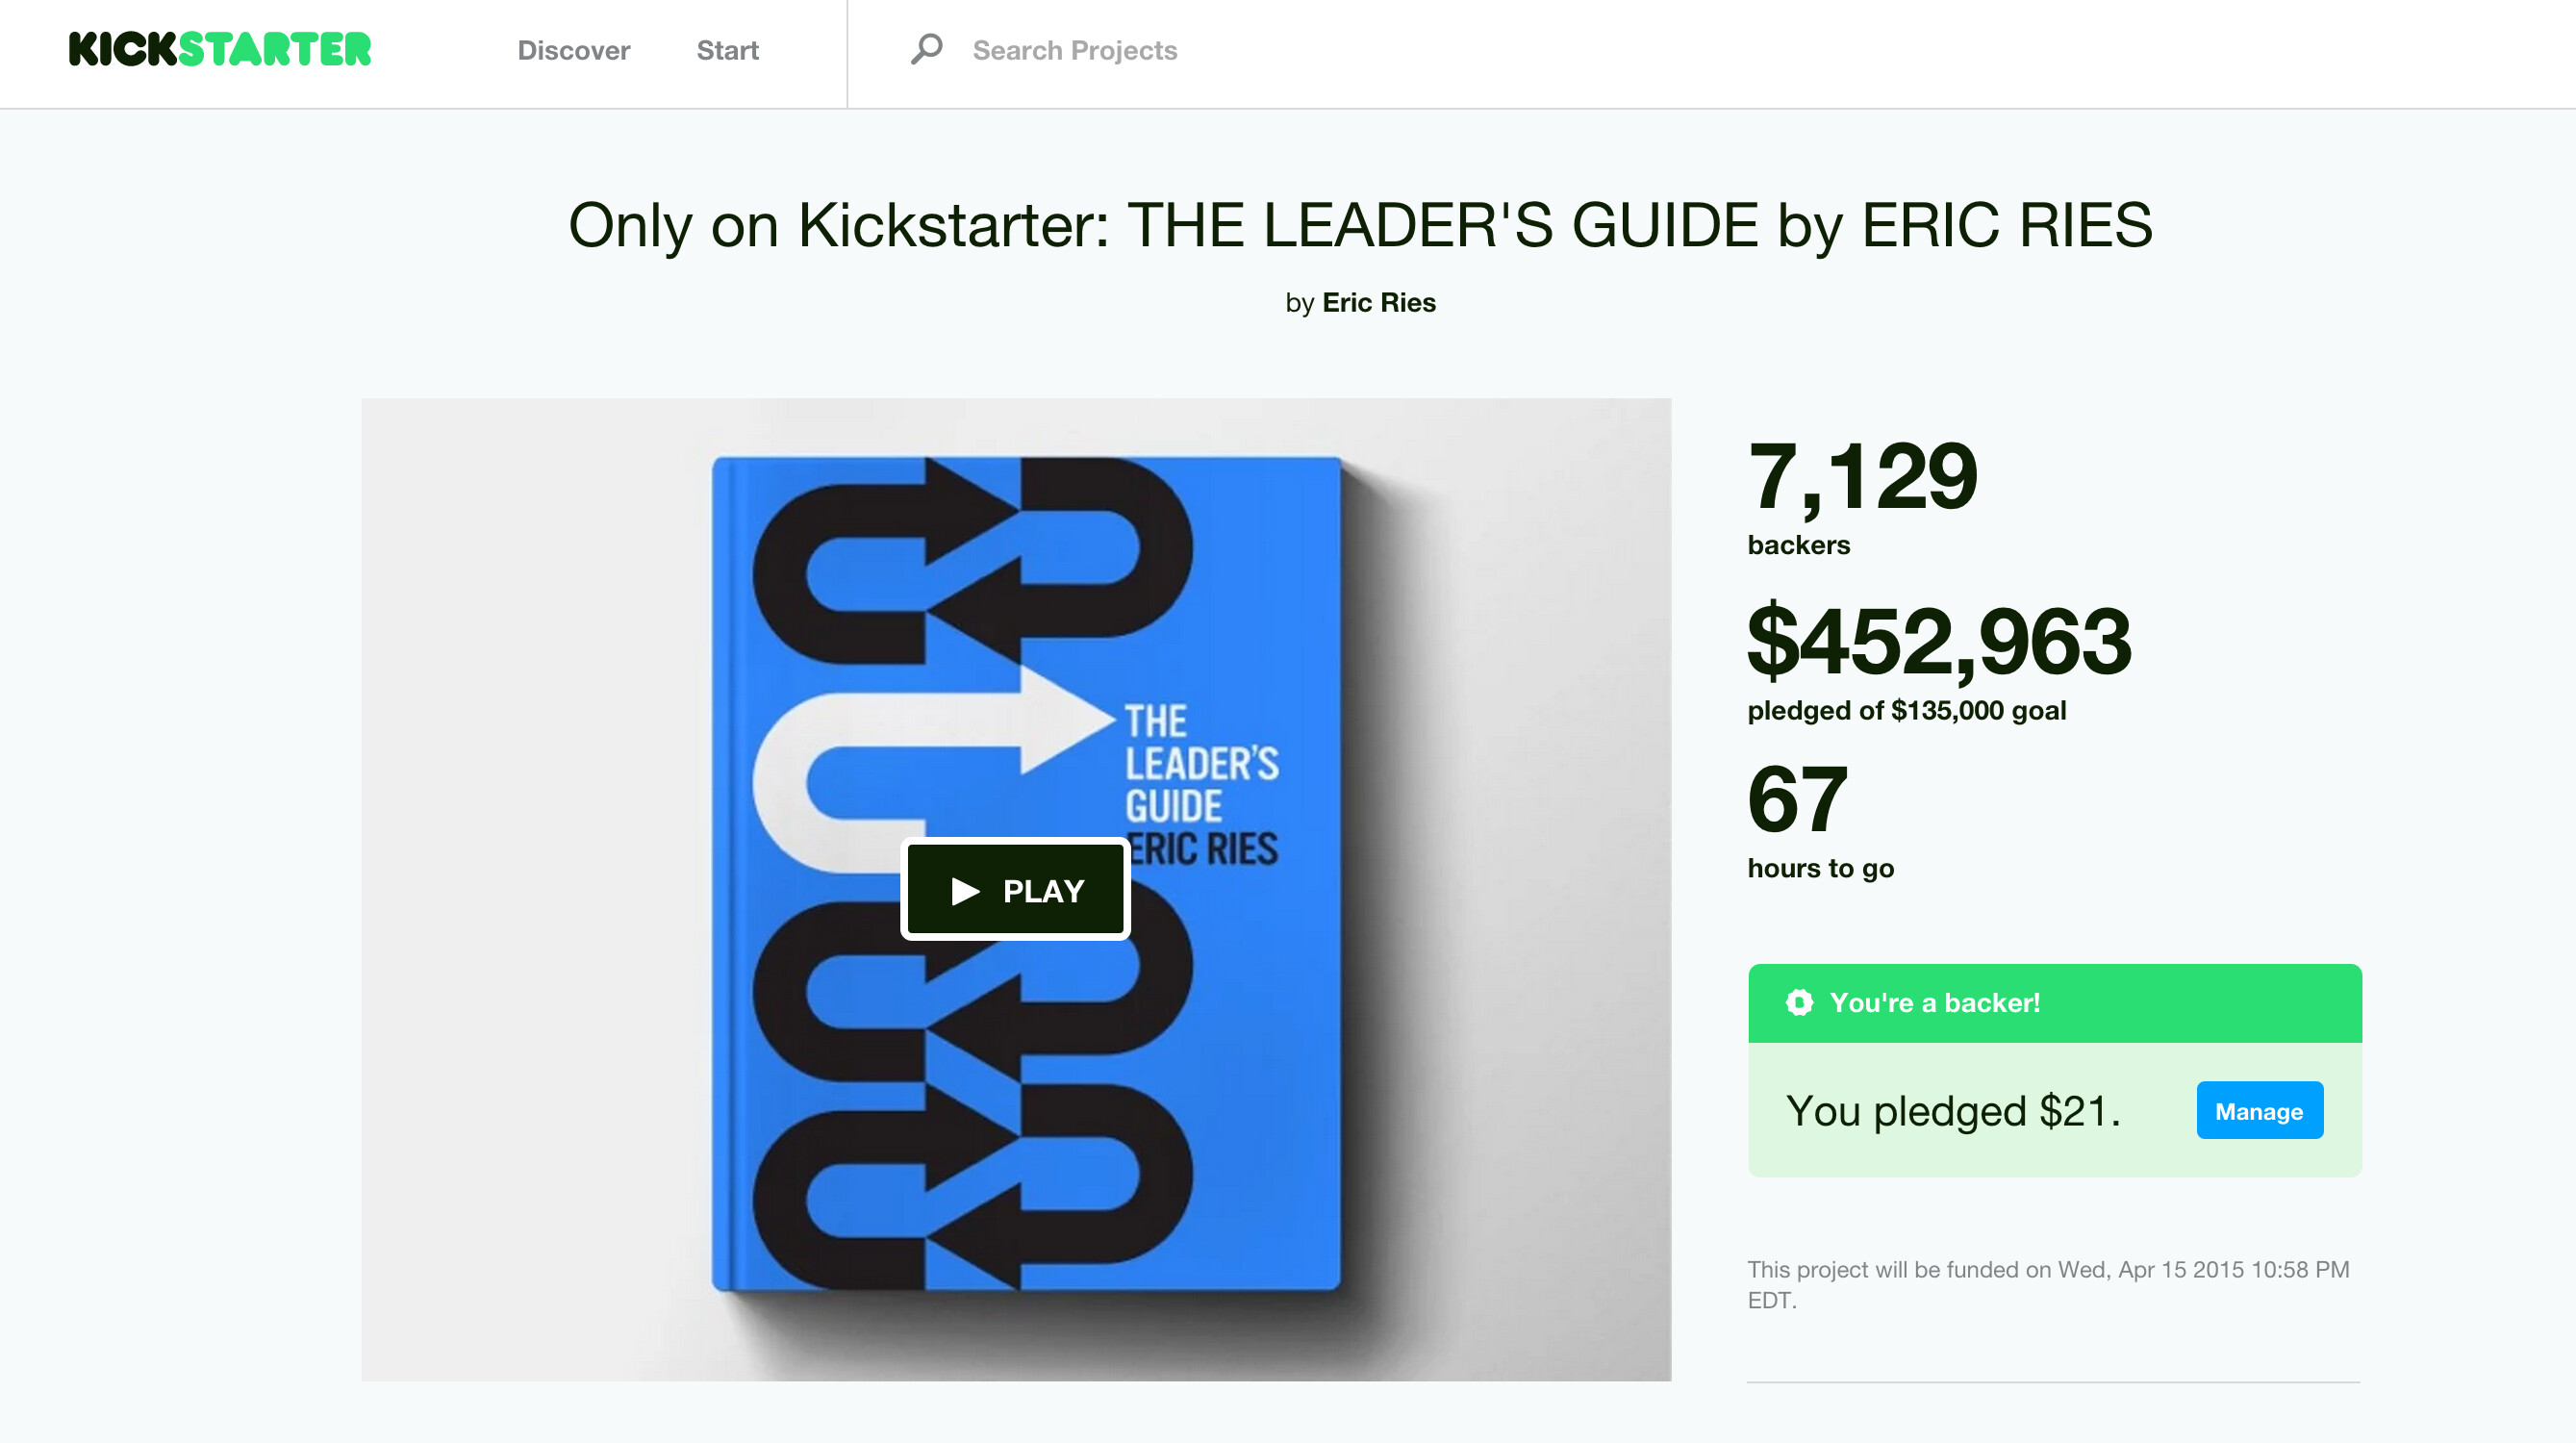The height and width of the screenshot is (1443, 2576).
Task: Open the Start menu
Action: pos(727,50)
